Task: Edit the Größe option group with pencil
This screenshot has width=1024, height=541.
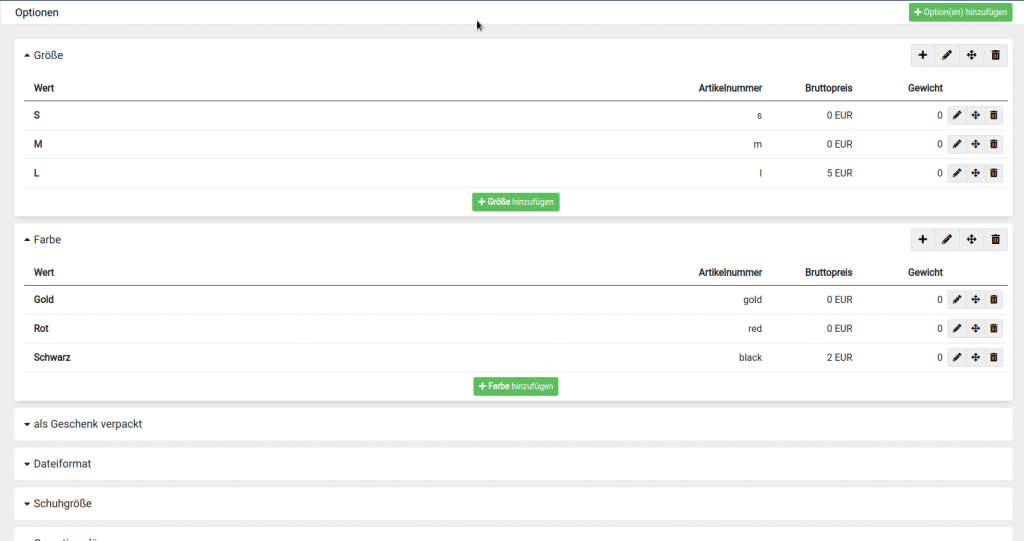Action: point(947,55)
